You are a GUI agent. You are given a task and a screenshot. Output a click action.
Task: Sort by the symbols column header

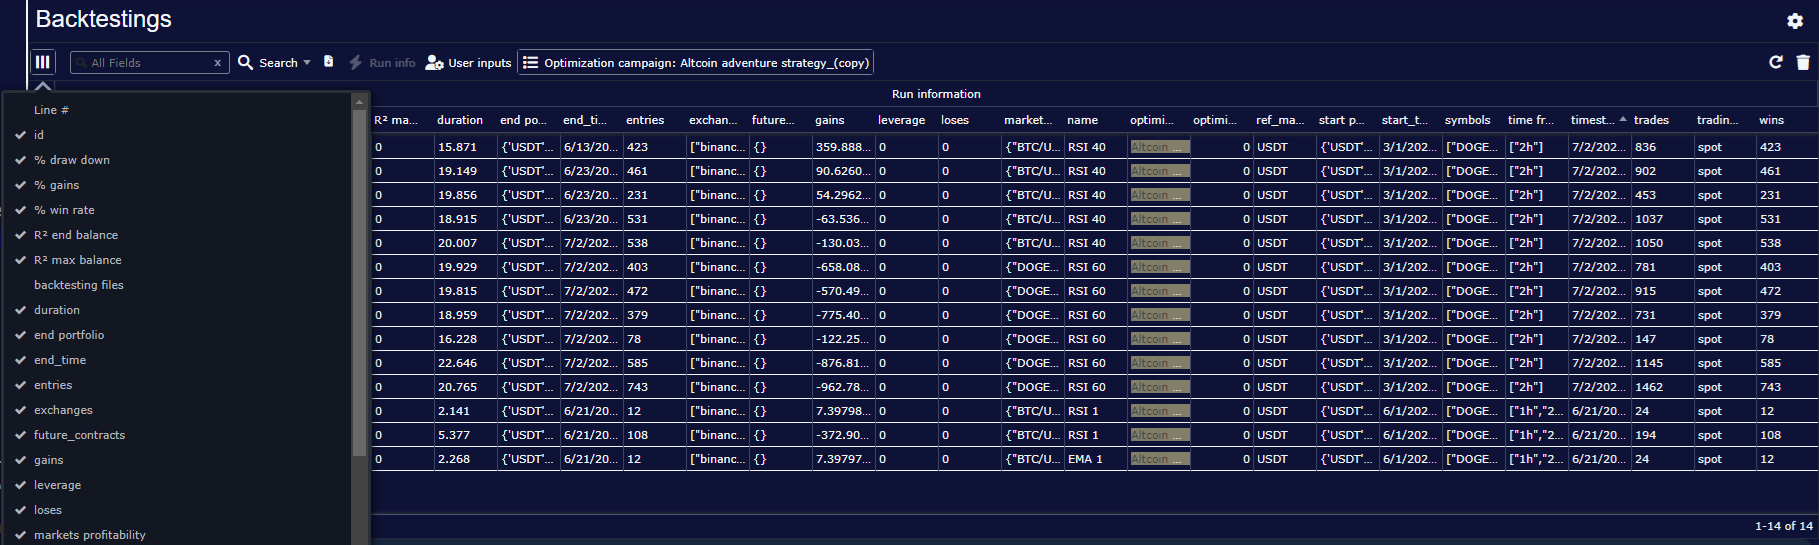click(1467, 120)
